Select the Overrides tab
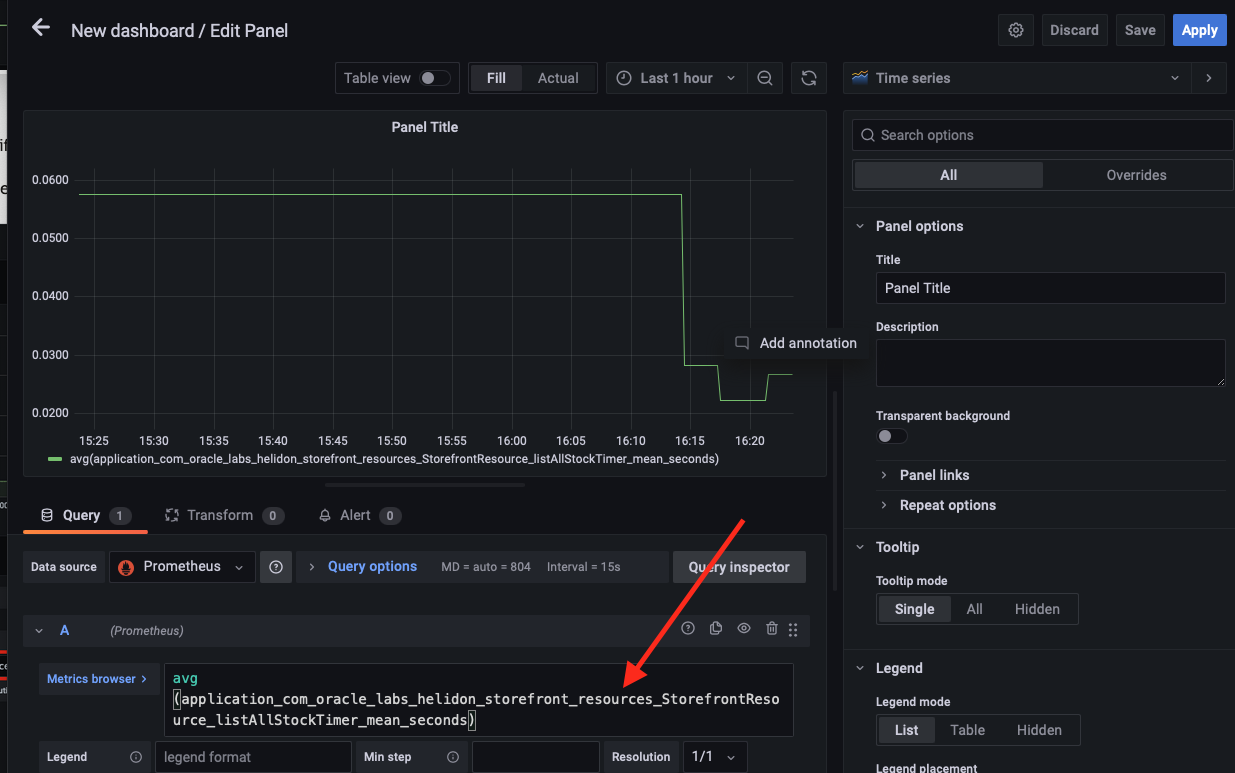Viewport: 1235px width, 773px height. coord(1136,175)
